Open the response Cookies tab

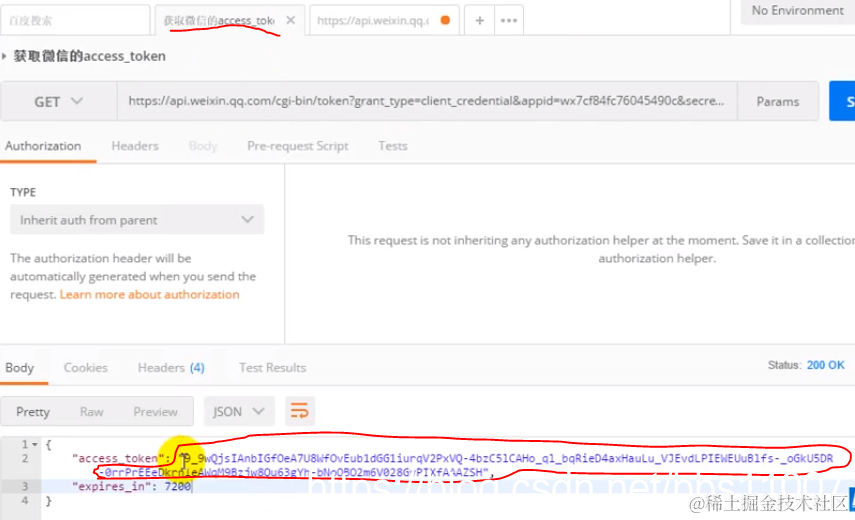(86, 368)
